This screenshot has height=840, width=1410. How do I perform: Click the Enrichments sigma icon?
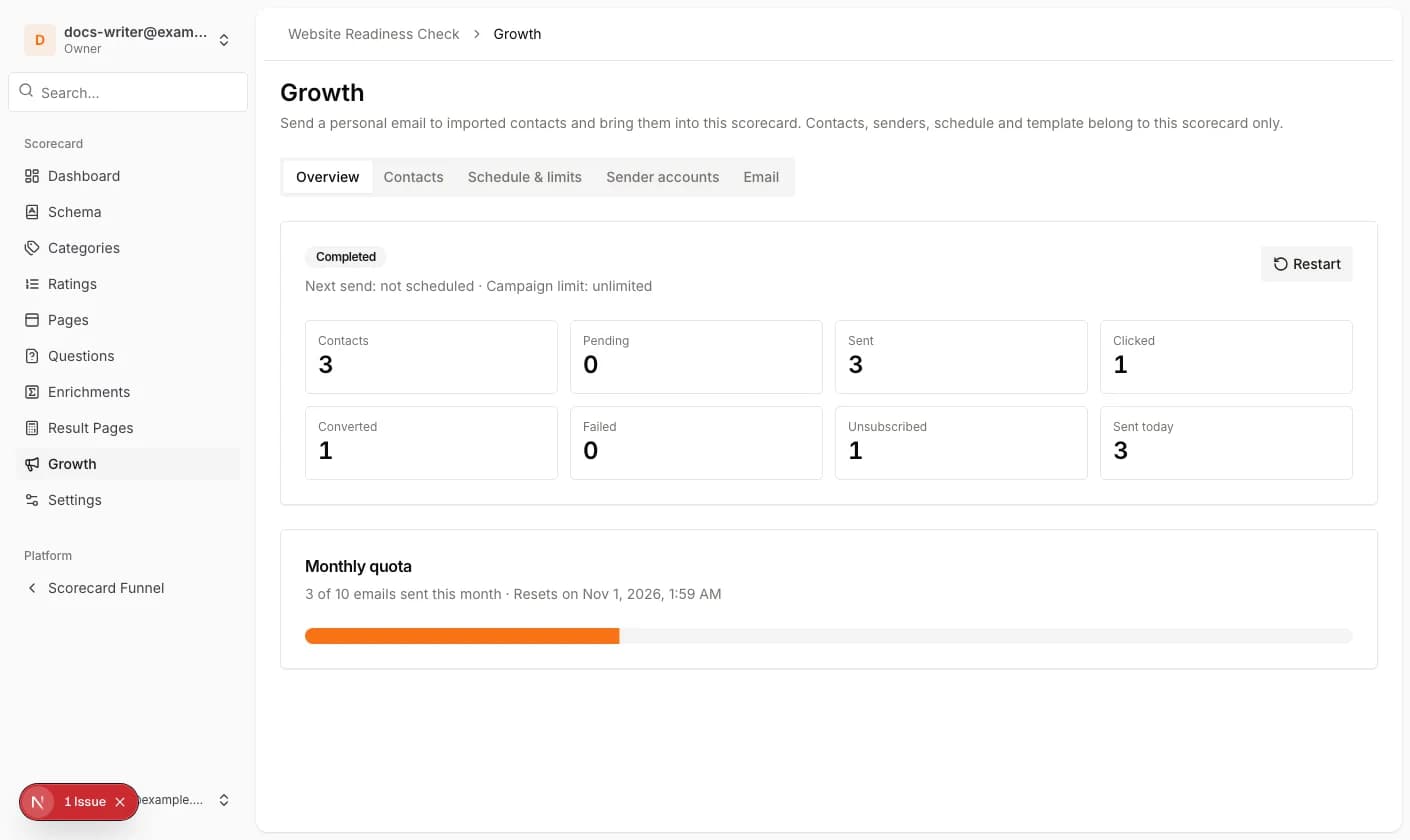[x=32, y=392]
